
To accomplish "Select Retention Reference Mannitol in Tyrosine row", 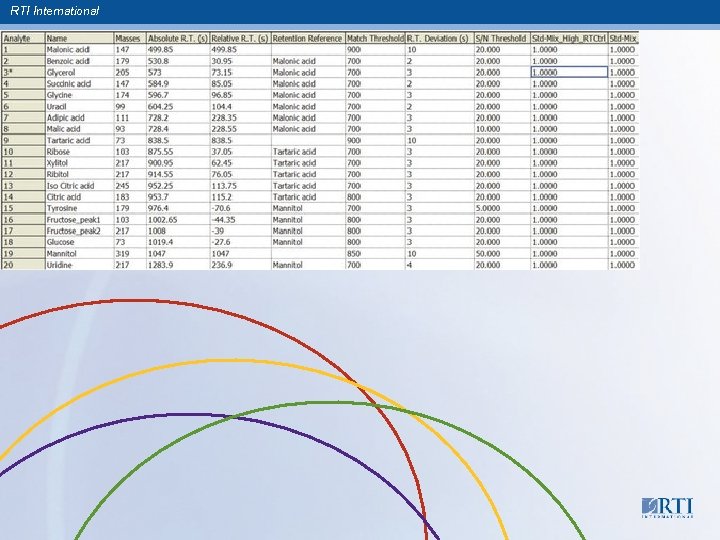I will tap(308, 208).
